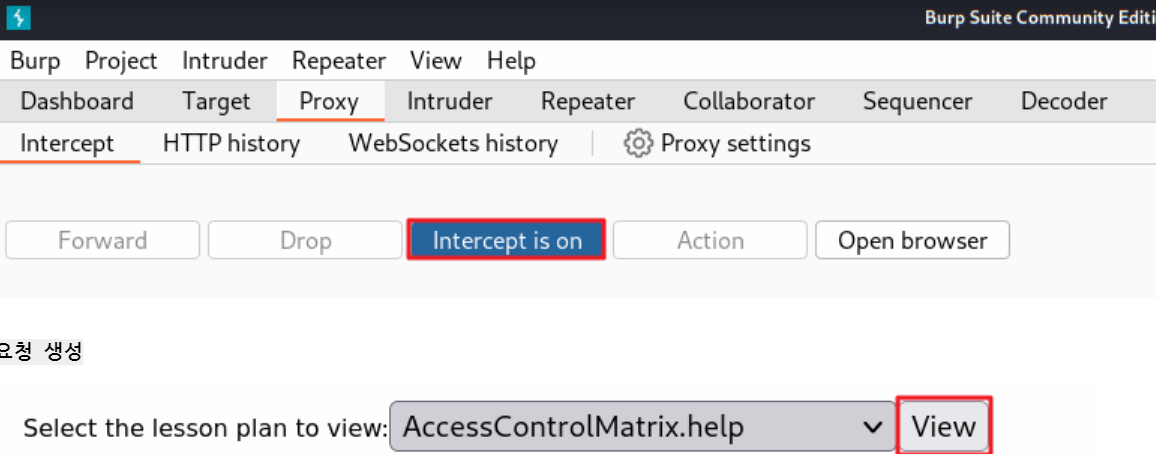Open the Burp menu
Viewport: 1156px width, 454px height.
point(35,60)
